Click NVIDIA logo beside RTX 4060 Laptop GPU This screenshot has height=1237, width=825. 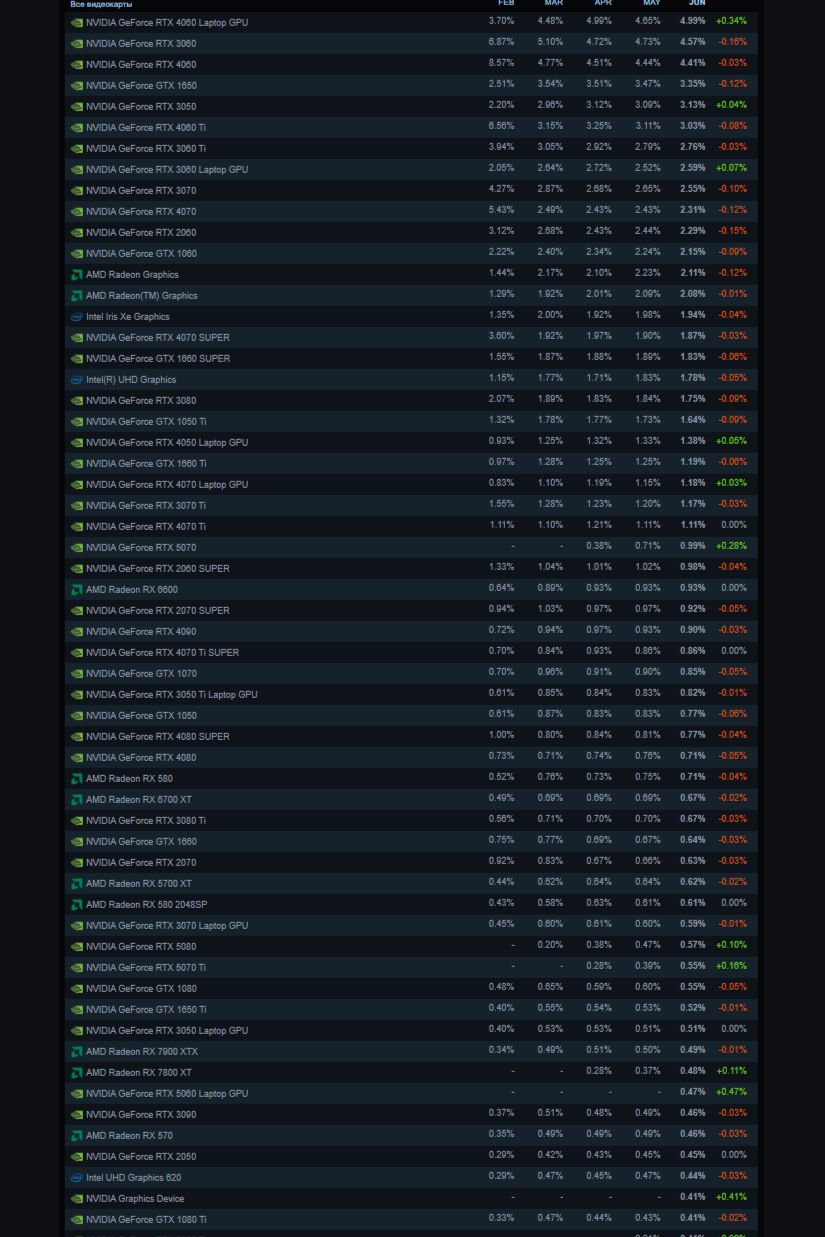click(77, 22)
